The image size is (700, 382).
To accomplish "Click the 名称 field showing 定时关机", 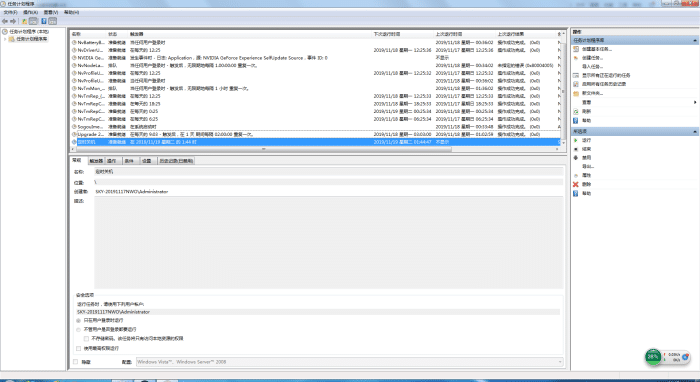I will [x=328, y=171].
